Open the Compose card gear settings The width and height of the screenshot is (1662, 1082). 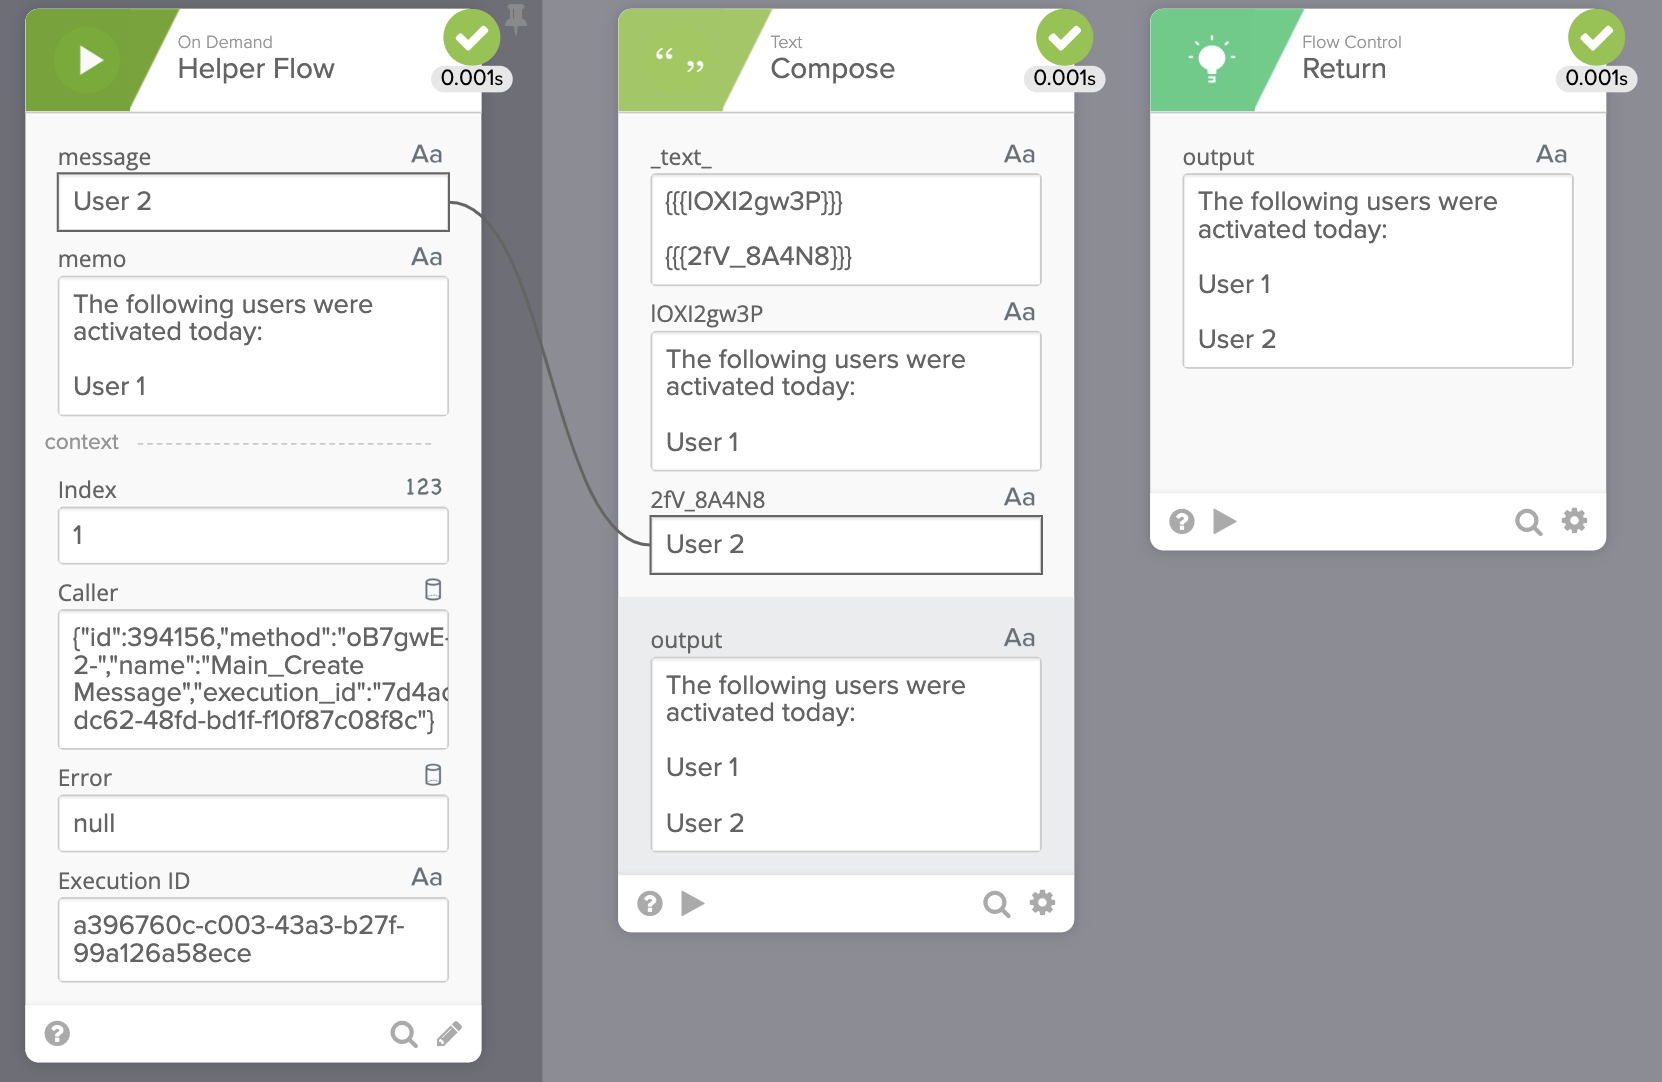pyautogui.click(x=1042, y=903)
